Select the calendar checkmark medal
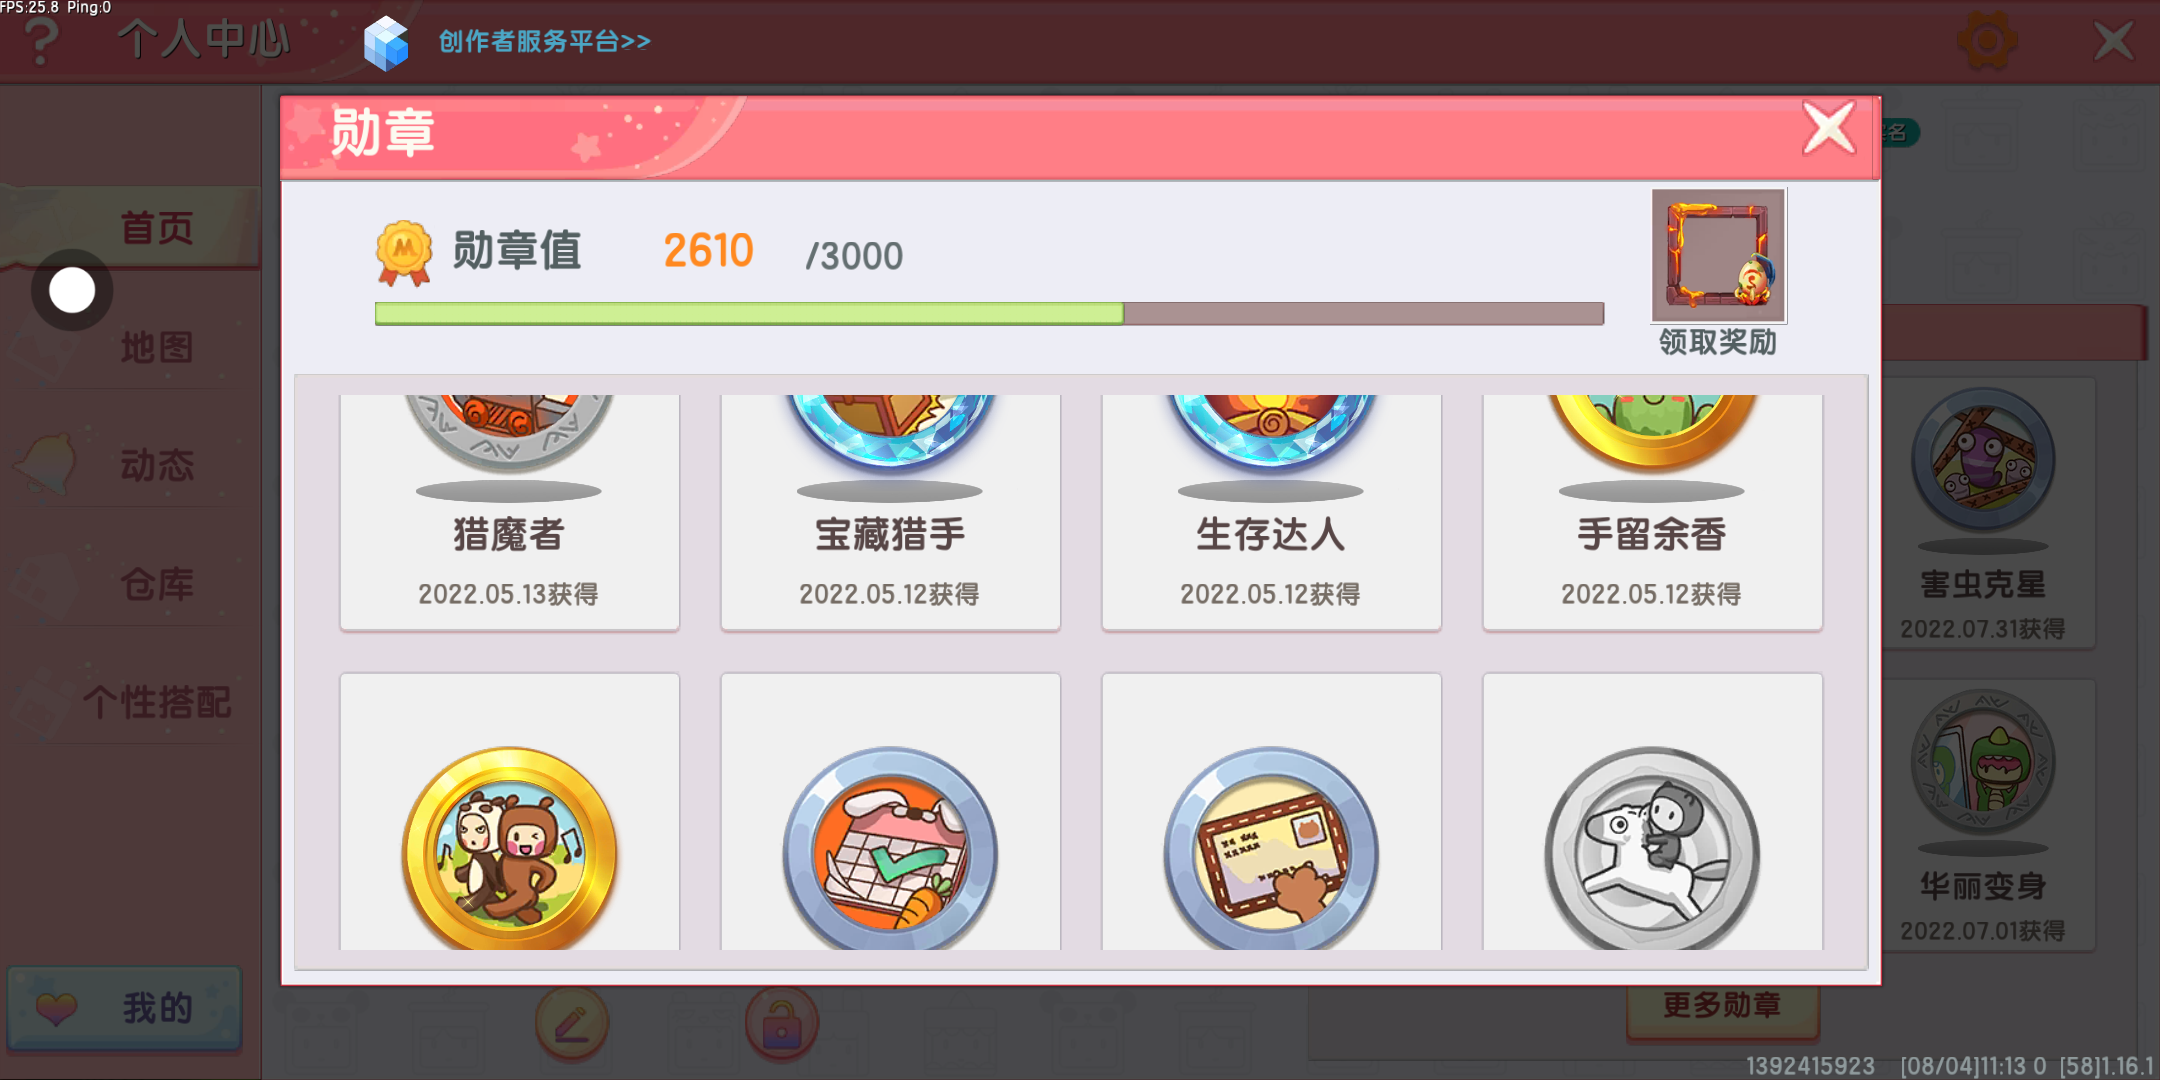 890,850
